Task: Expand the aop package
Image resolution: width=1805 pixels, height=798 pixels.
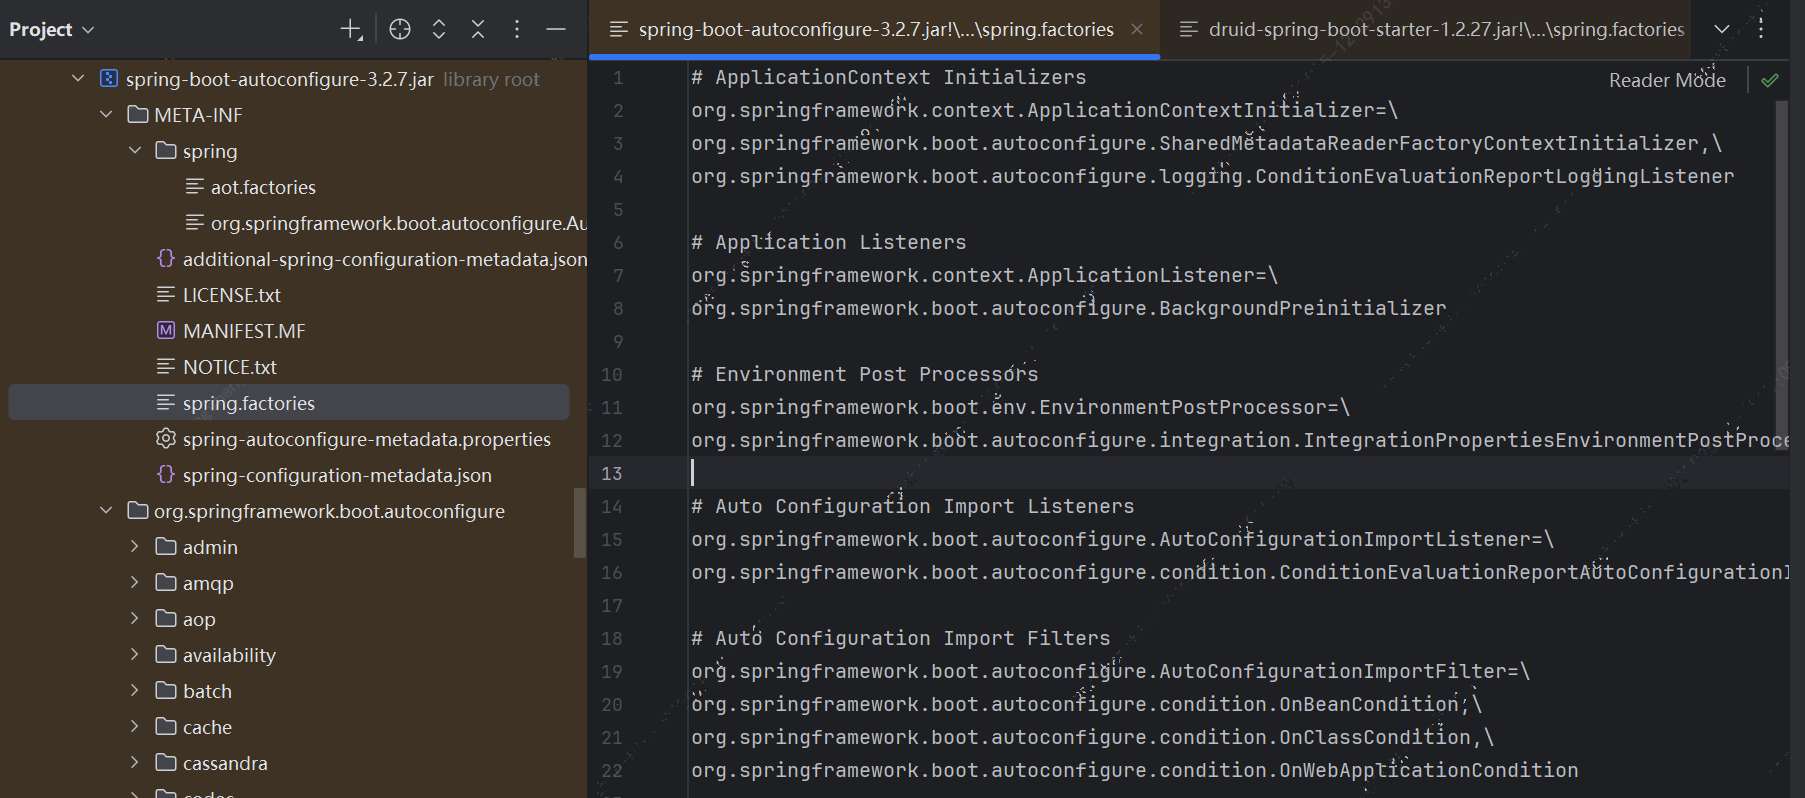Action: pyautogui.click(x=135, y=619)
